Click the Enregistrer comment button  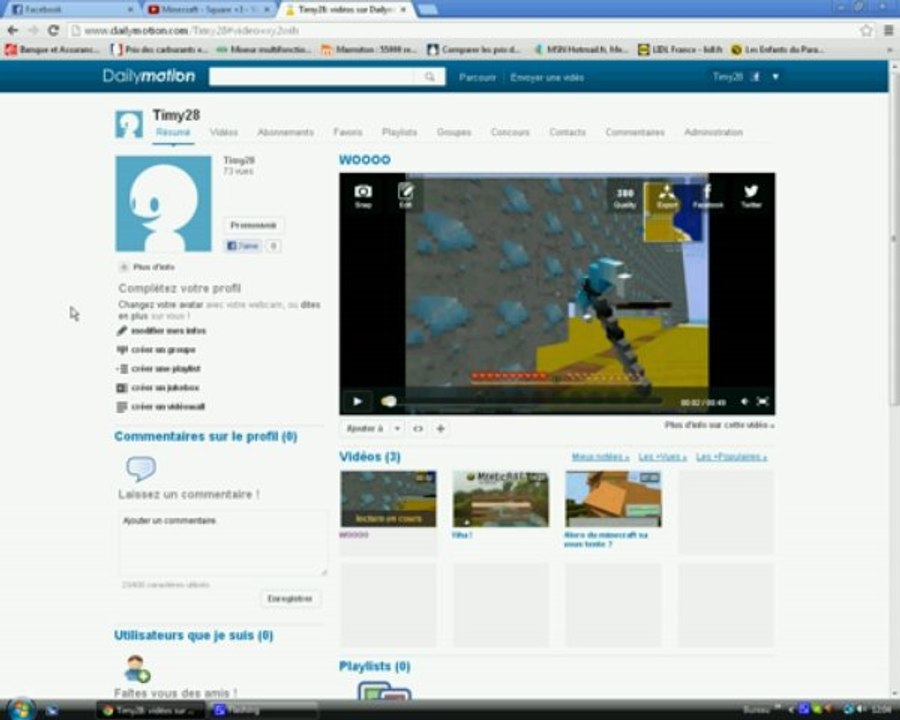click(x=290, y=598)
